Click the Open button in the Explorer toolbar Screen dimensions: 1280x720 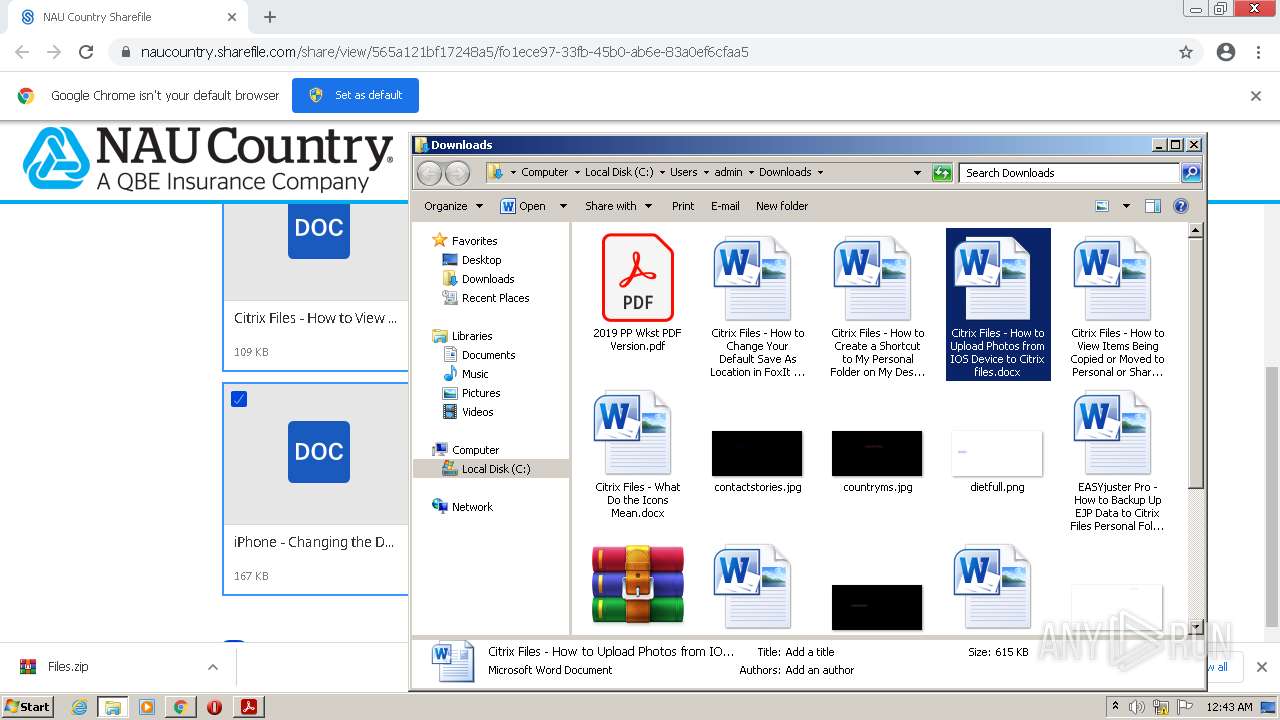pos(523,206)
